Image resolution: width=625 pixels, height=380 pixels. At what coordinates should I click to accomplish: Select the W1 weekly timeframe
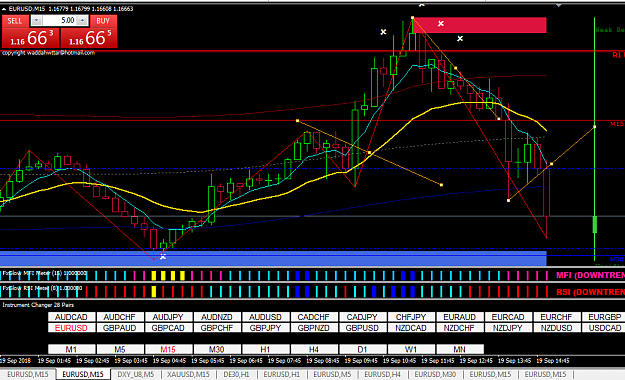411,349
